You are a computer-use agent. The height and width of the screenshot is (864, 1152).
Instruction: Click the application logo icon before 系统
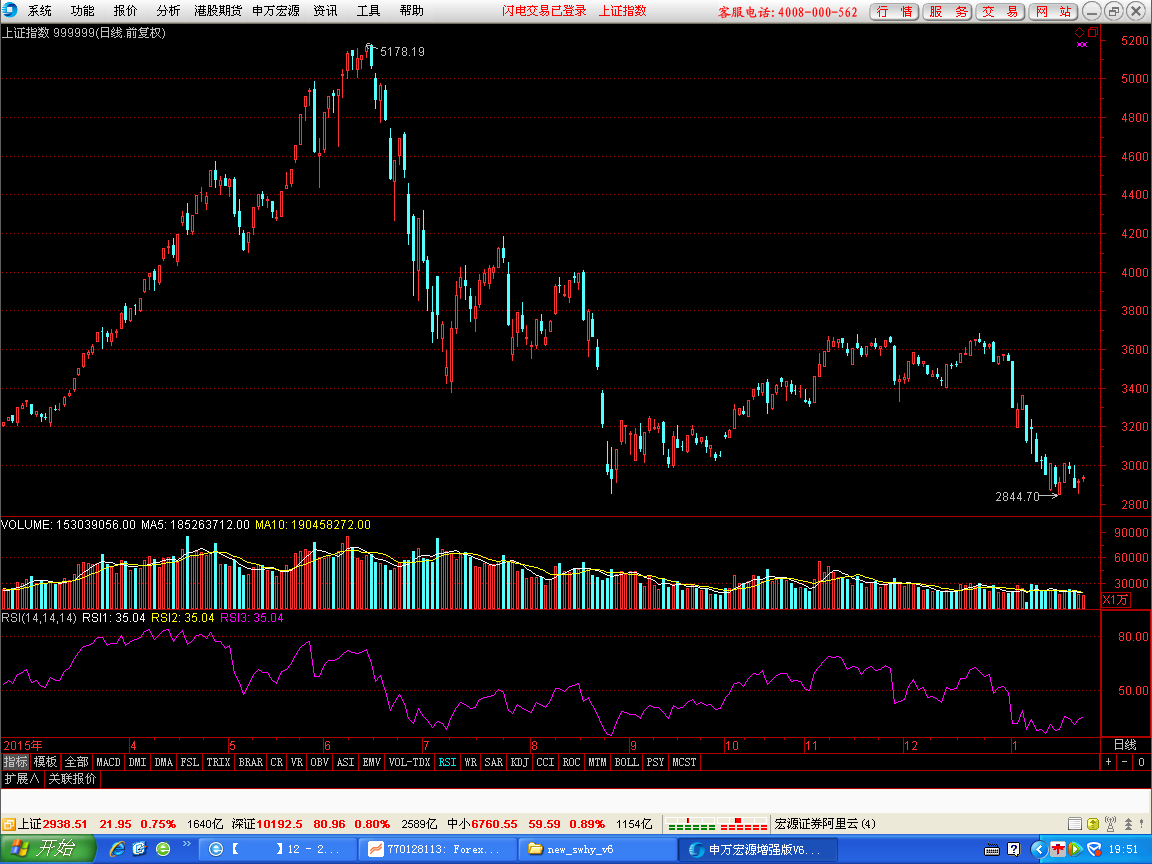click(x=10, y=10)
